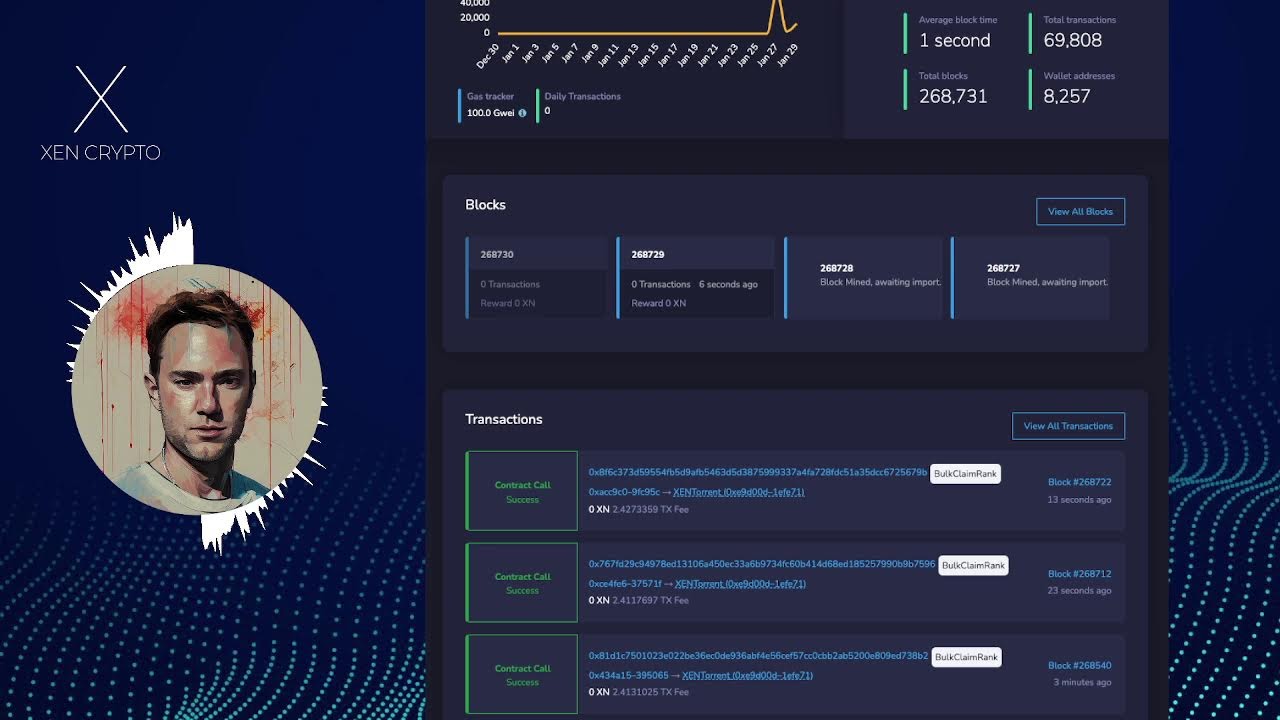
Task: Click '2.4273359 TX Fee' text
Action: [x=650, y=509]
